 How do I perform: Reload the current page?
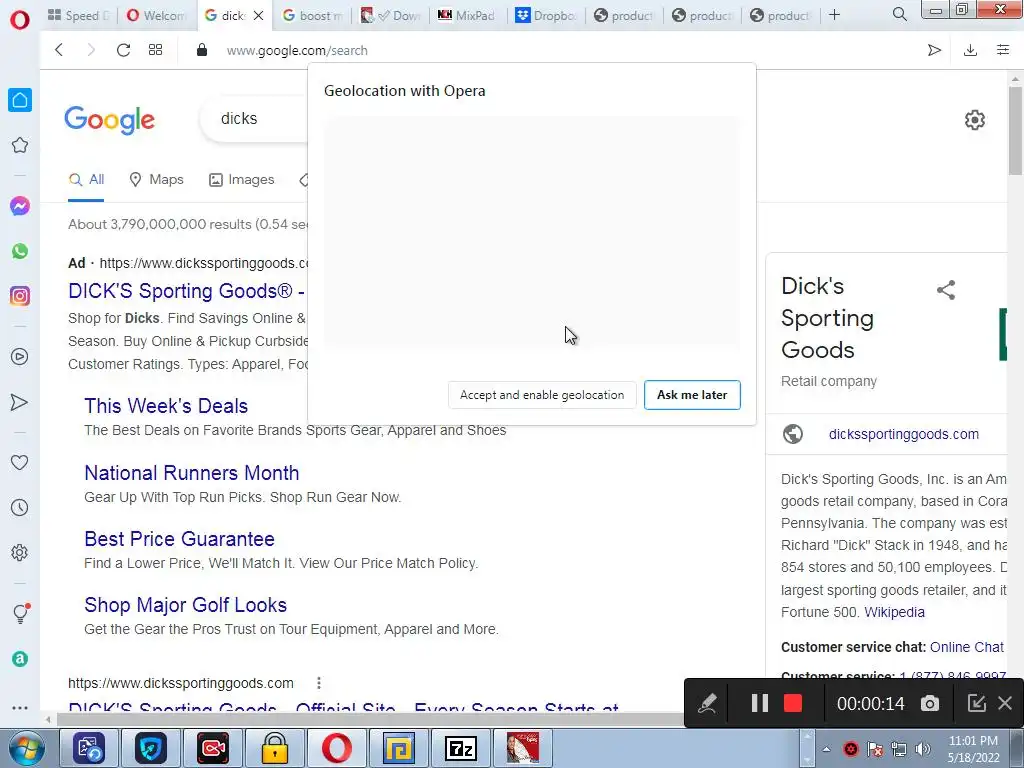point(123,50)
